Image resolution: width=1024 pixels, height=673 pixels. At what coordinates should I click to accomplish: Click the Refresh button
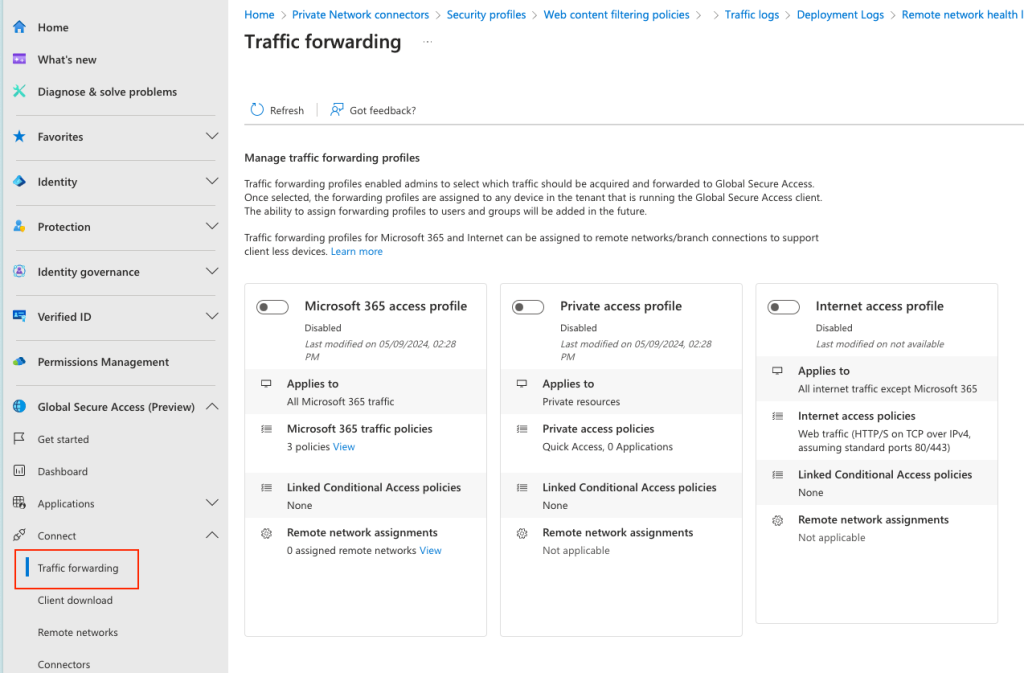(277, 110)
